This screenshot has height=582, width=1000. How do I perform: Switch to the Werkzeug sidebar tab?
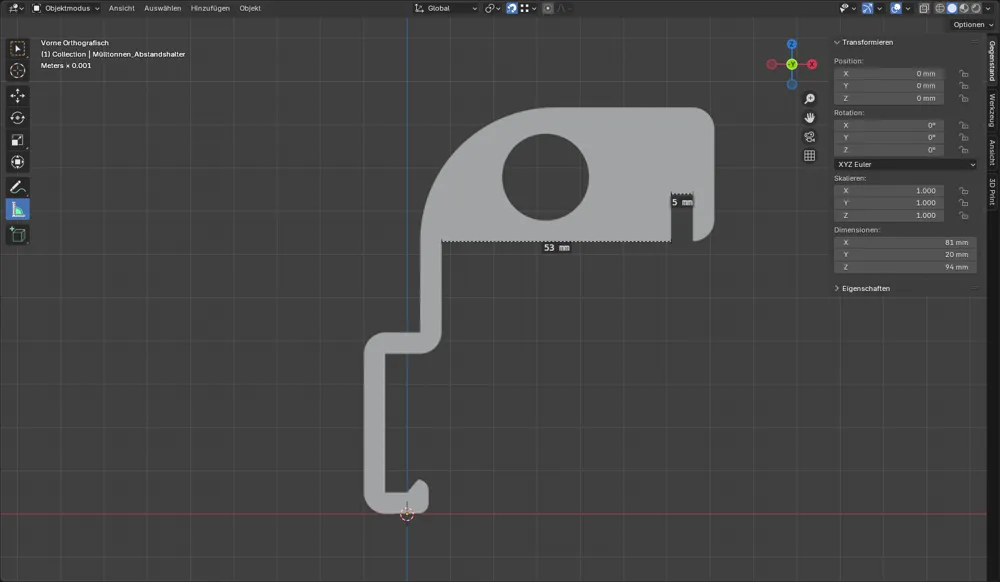[x=992, y=110]
